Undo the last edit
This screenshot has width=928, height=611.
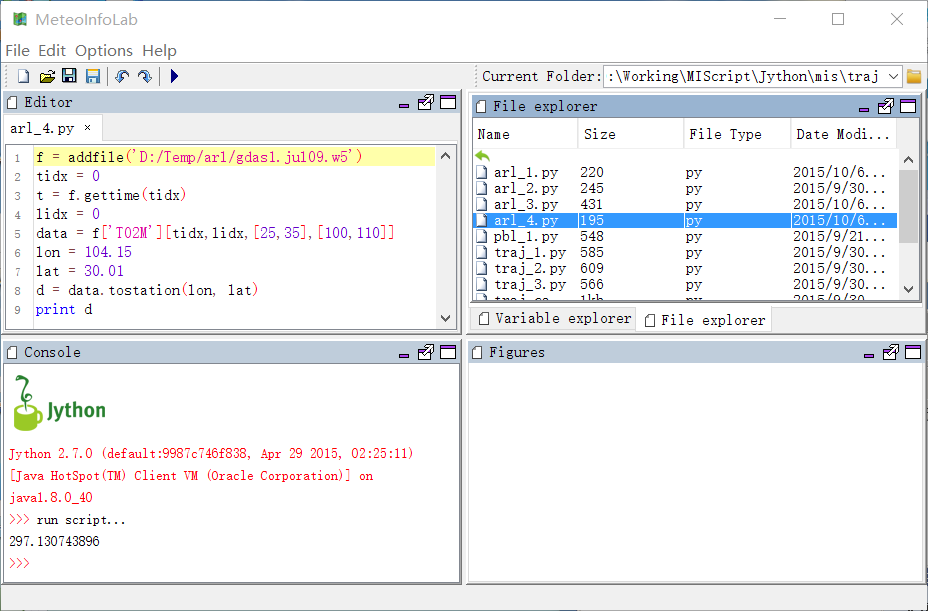(122, 76)
